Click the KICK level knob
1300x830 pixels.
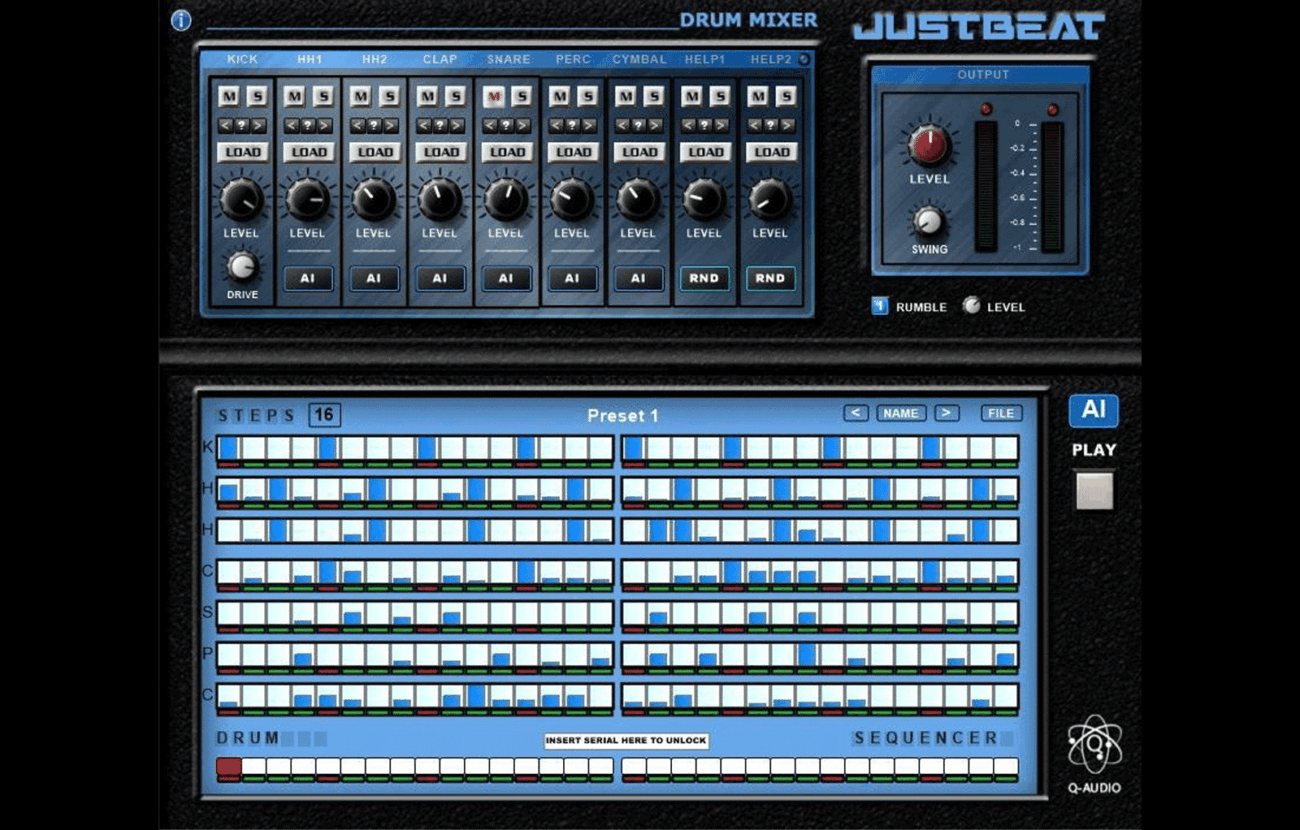(x=242, y=200)
